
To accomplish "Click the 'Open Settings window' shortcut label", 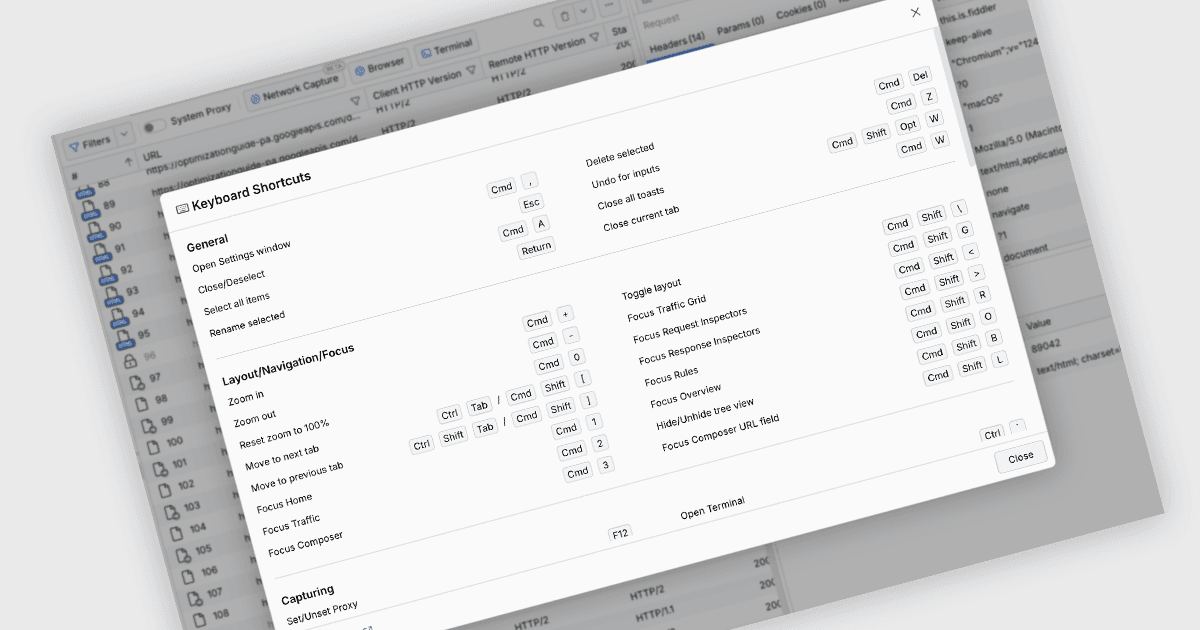I will click(242, 256).
